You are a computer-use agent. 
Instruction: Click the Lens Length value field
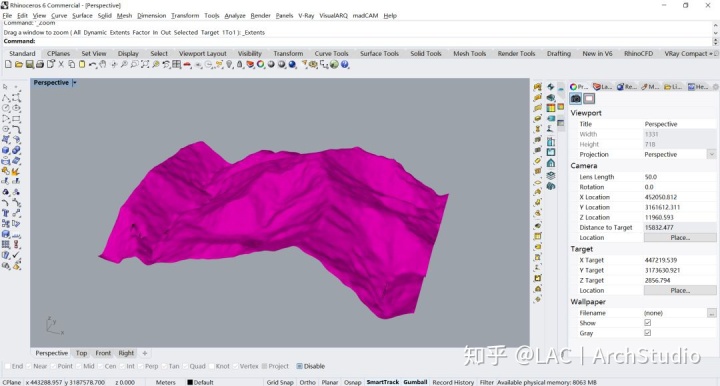(680, 177)
